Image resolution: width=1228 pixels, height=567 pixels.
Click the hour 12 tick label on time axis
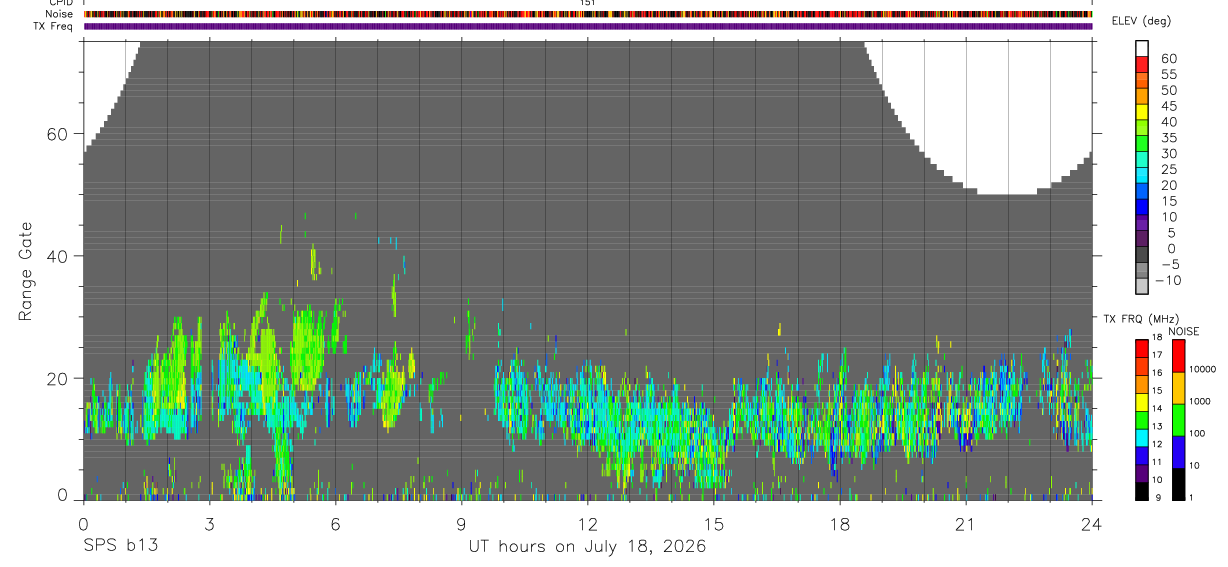pos(587,523)
